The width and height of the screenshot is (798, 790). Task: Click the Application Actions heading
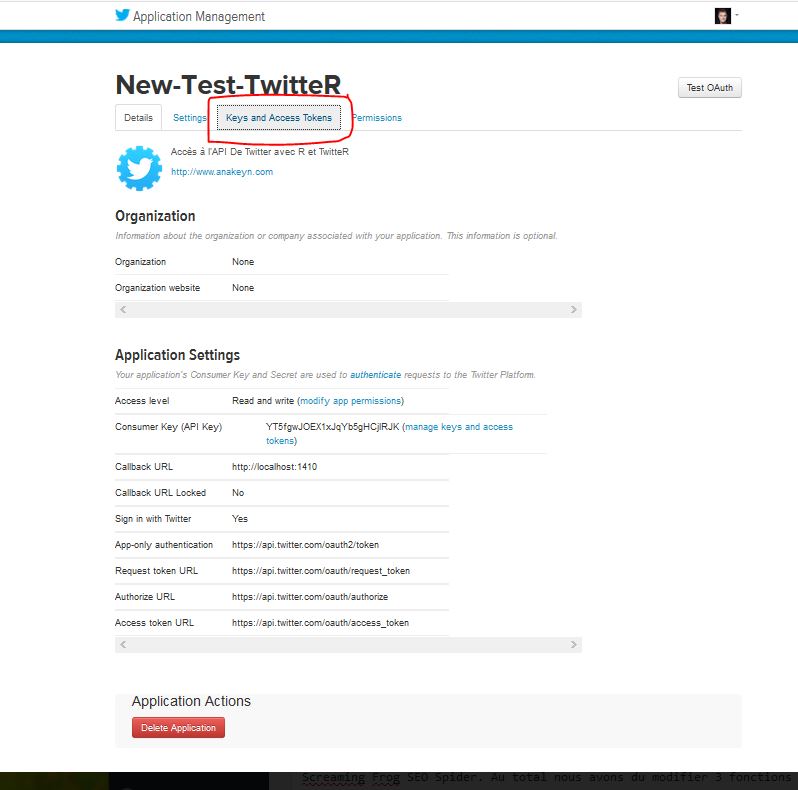pos(191,701)
